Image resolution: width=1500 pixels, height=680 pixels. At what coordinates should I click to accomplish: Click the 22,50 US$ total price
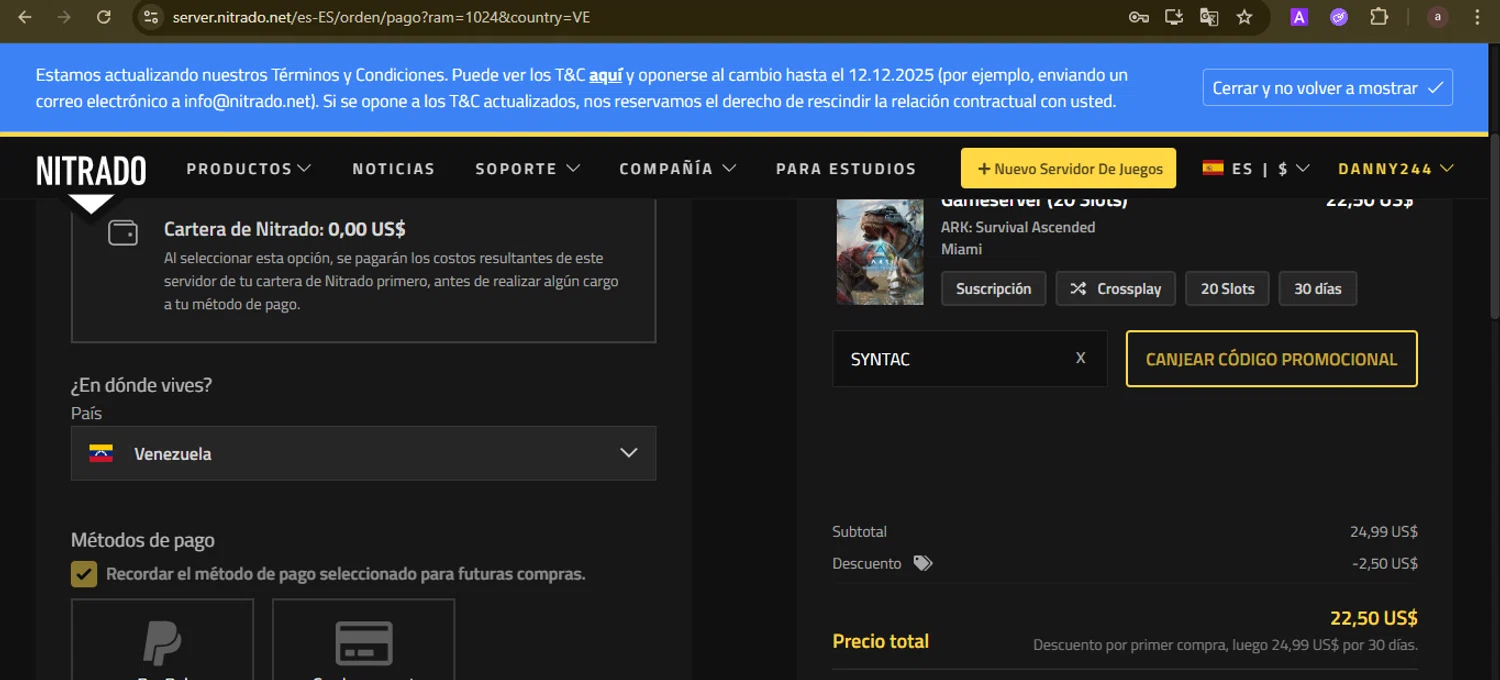coord(1374,618)
